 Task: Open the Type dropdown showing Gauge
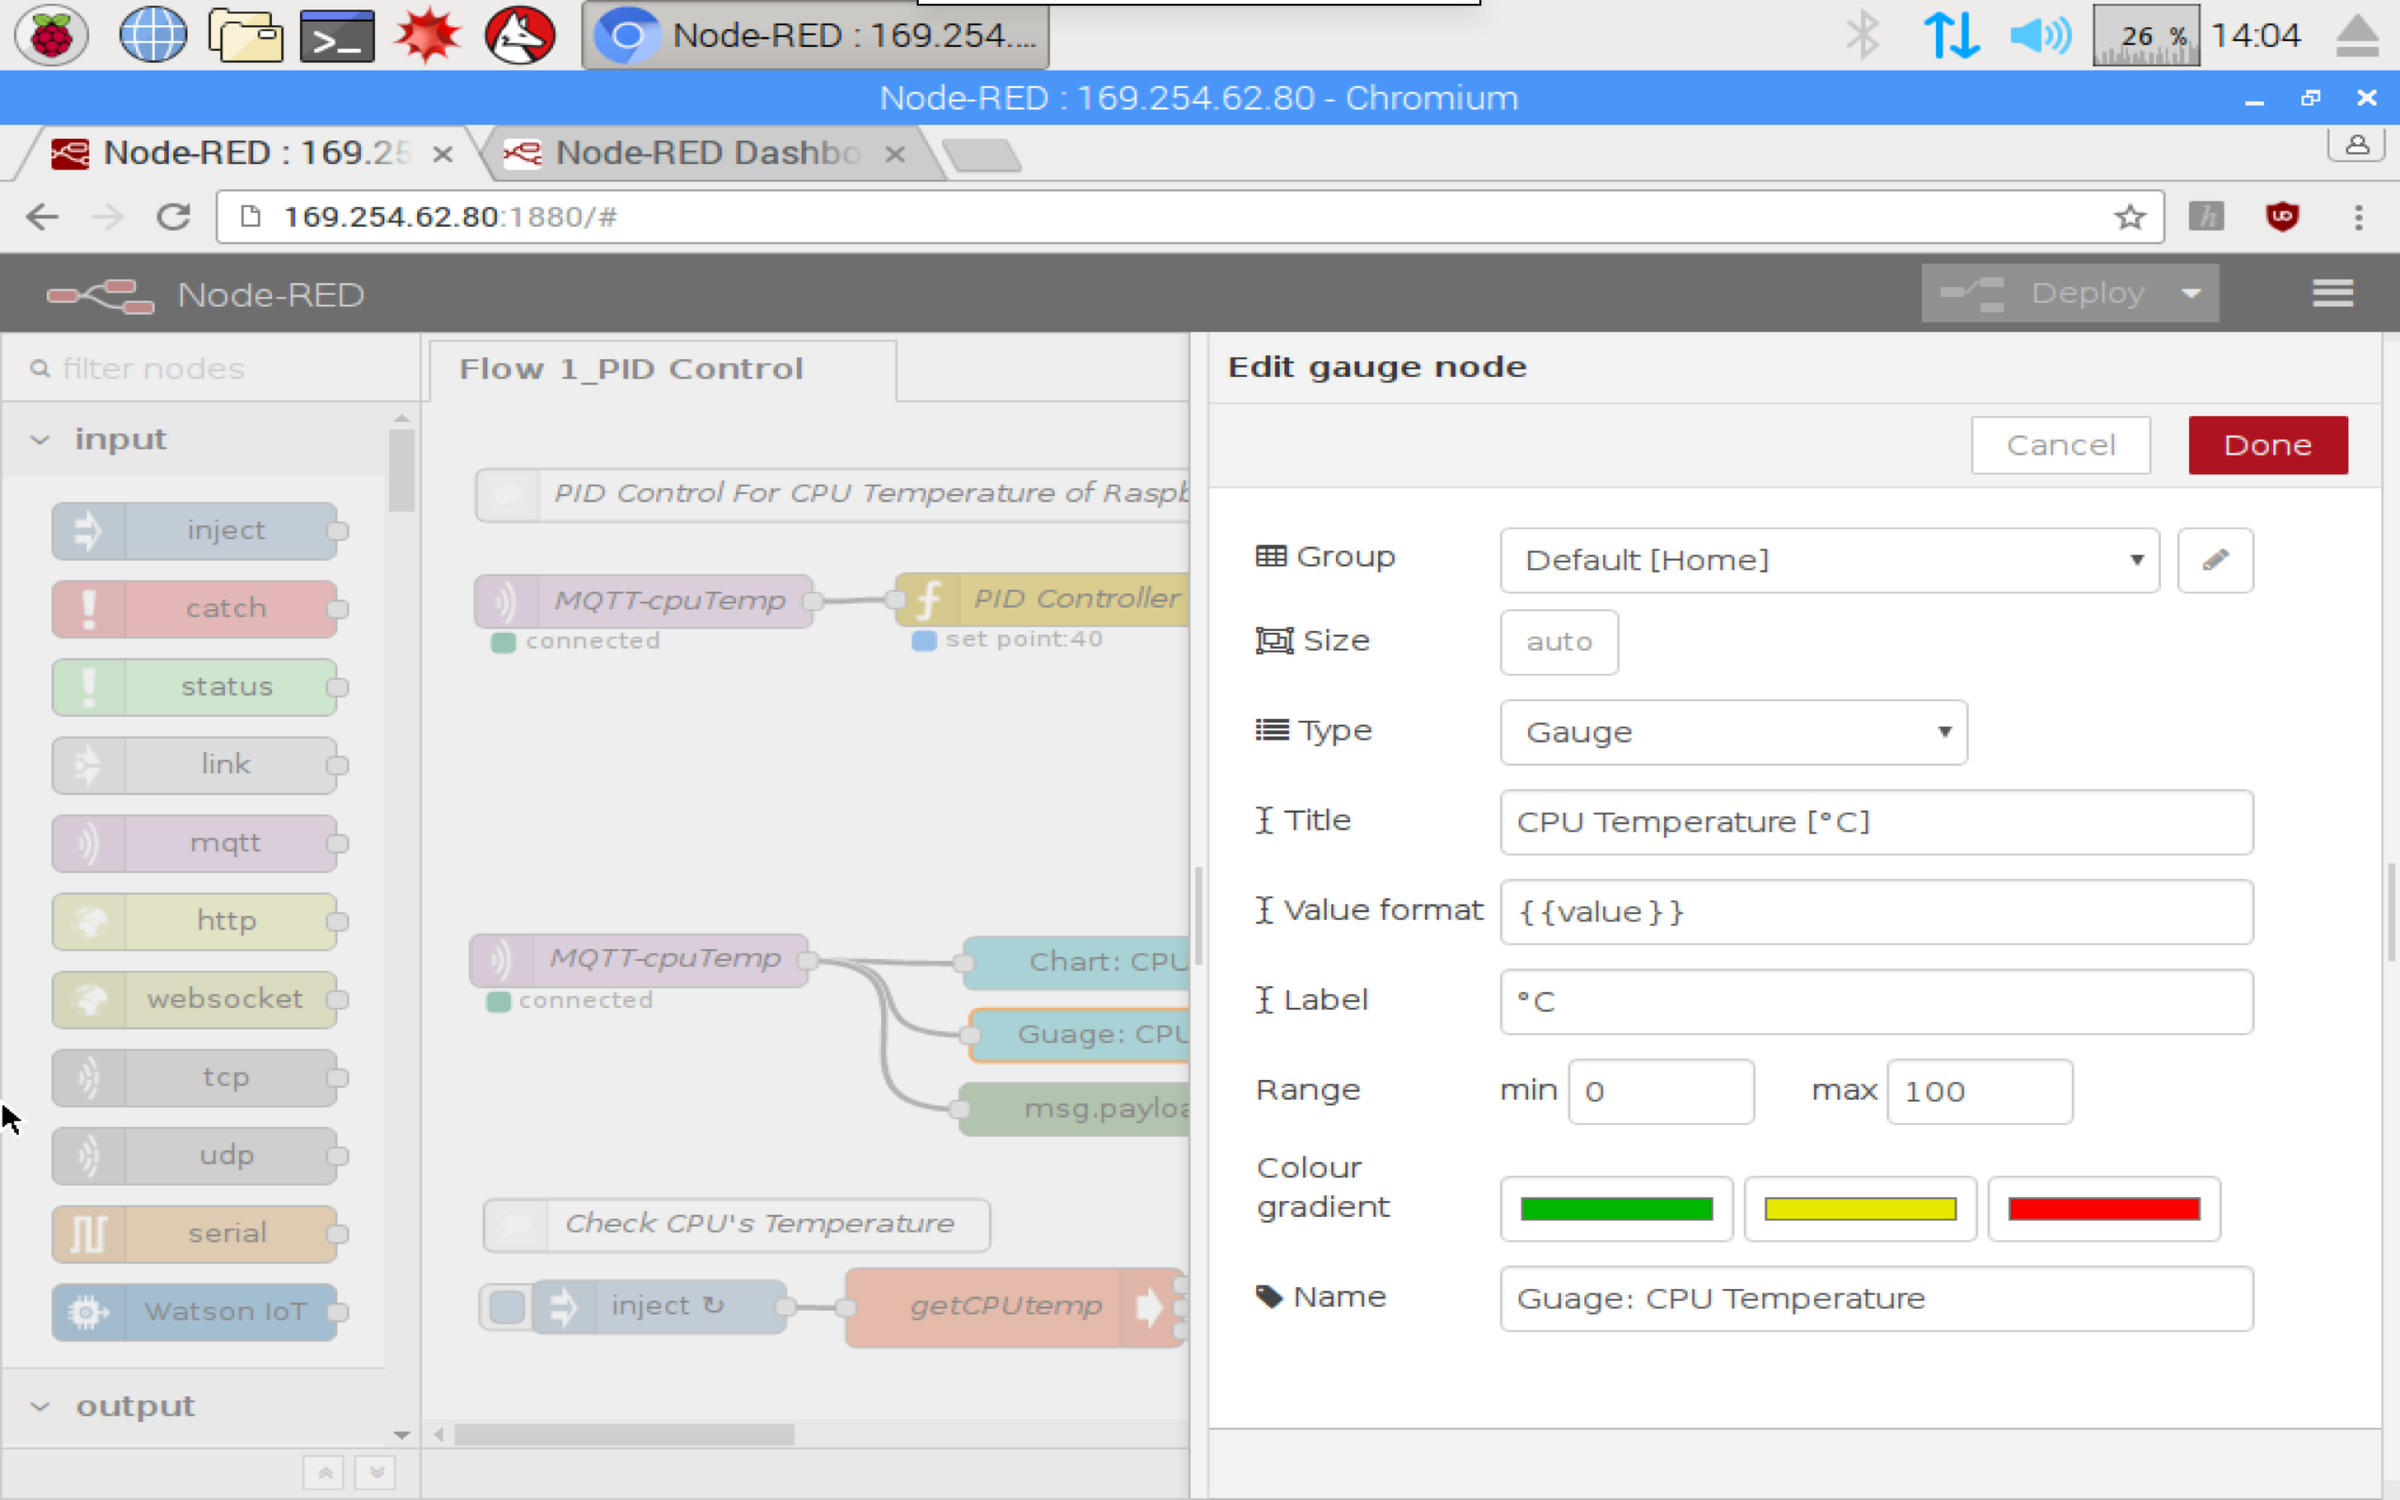1732,732
